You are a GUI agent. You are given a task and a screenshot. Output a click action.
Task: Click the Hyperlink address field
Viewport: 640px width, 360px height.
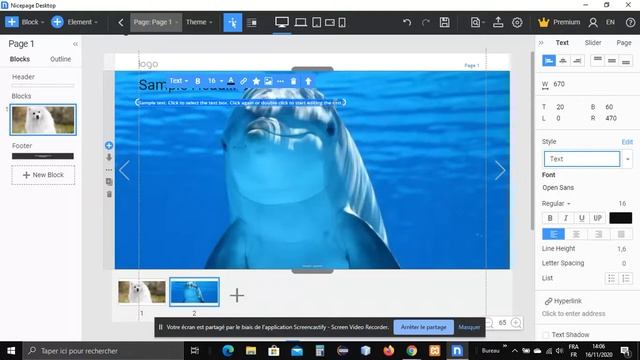[573, 313]
